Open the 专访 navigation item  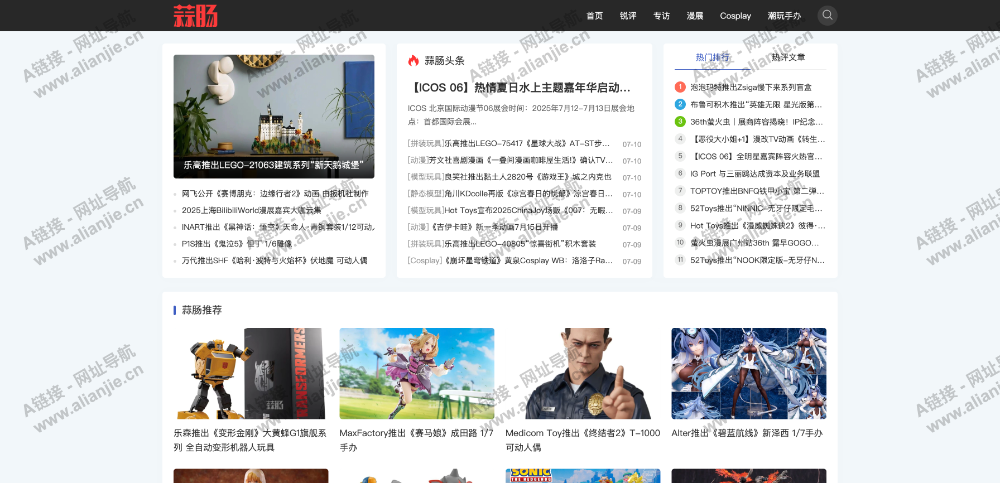point(661,16)
